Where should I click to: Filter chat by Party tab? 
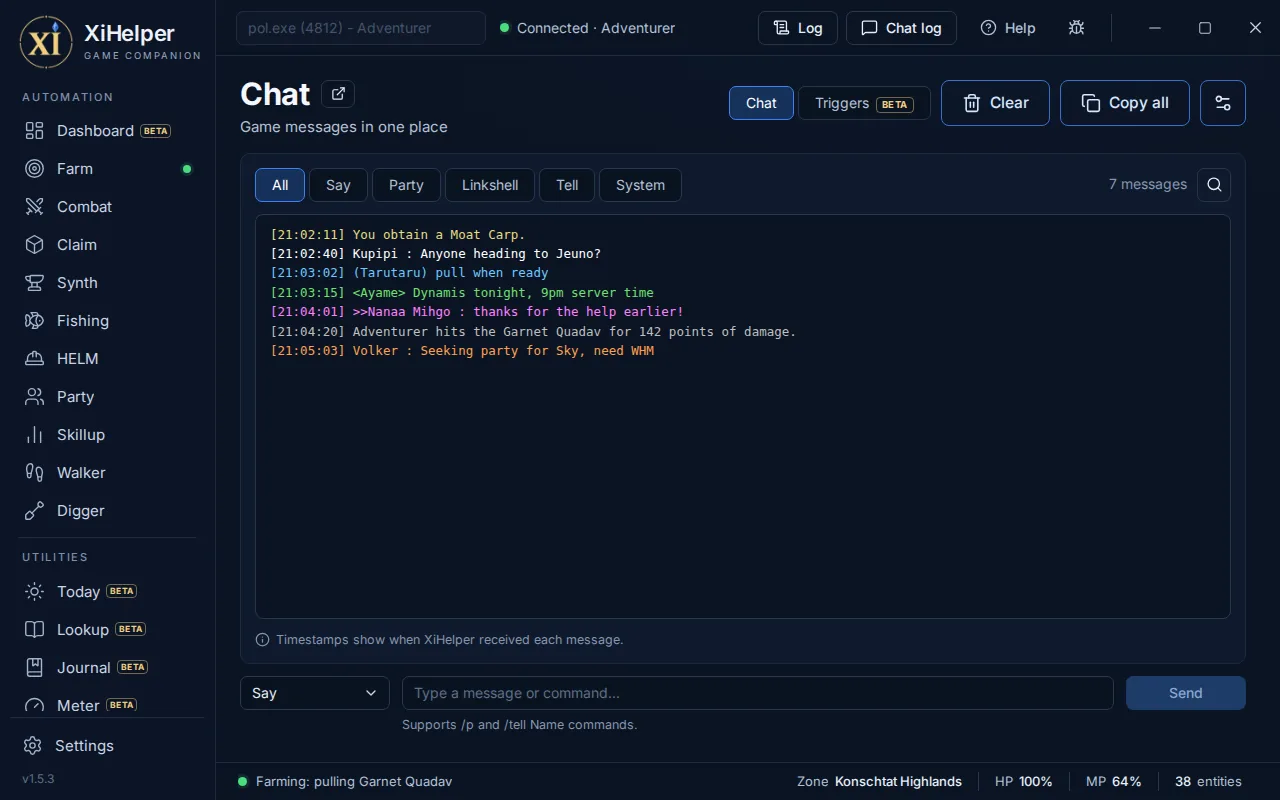pyautogui.click(x=406, y=185)
